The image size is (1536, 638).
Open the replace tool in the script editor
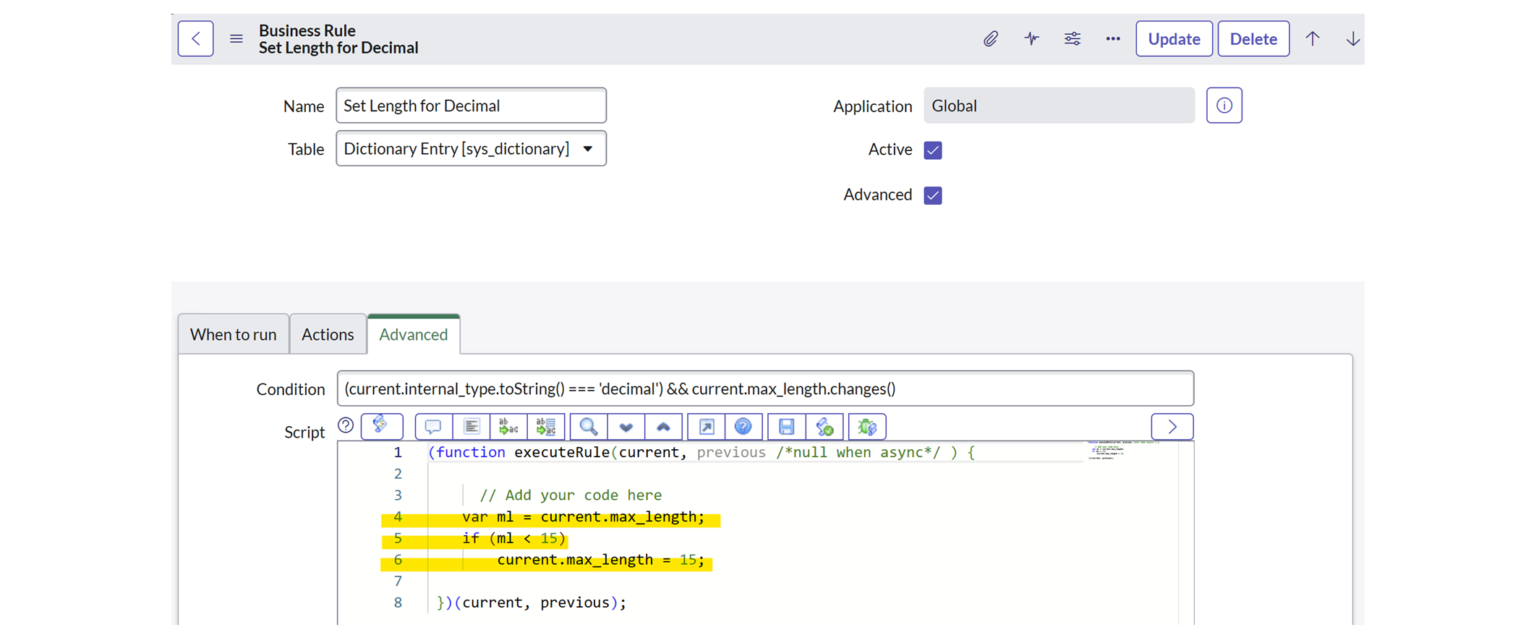click(508, 426)
